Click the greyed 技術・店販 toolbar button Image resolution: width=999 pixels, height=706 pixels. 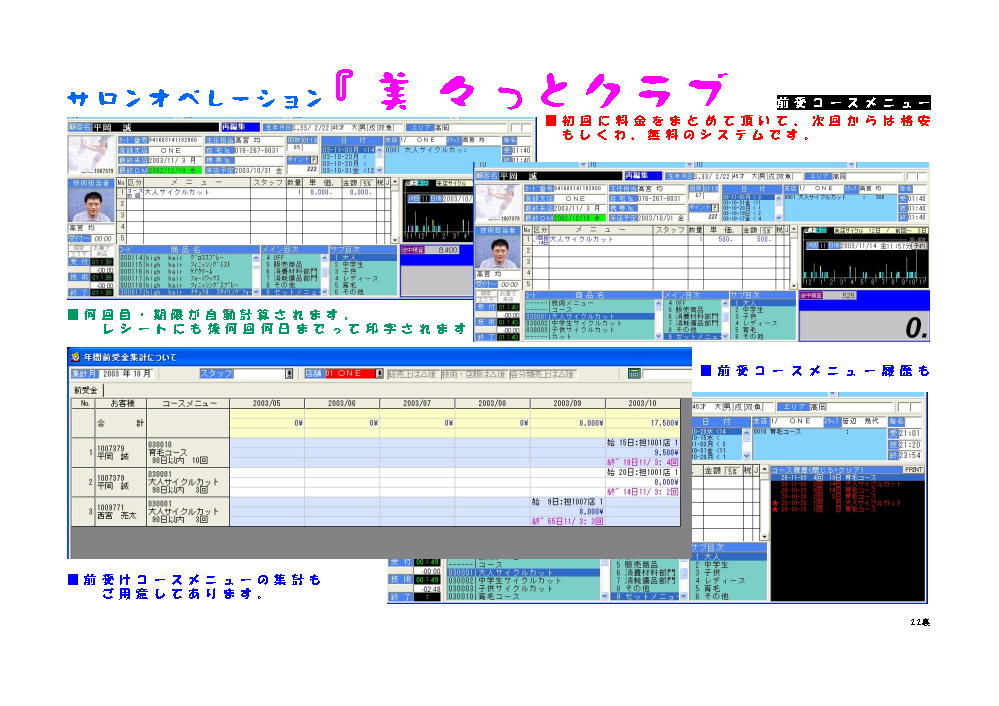coord(473,374)
